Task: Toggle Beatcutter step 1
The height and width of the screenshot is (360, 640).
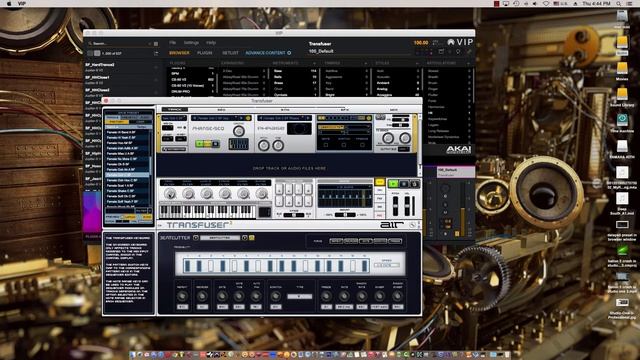Action: (x=187, y=266)
